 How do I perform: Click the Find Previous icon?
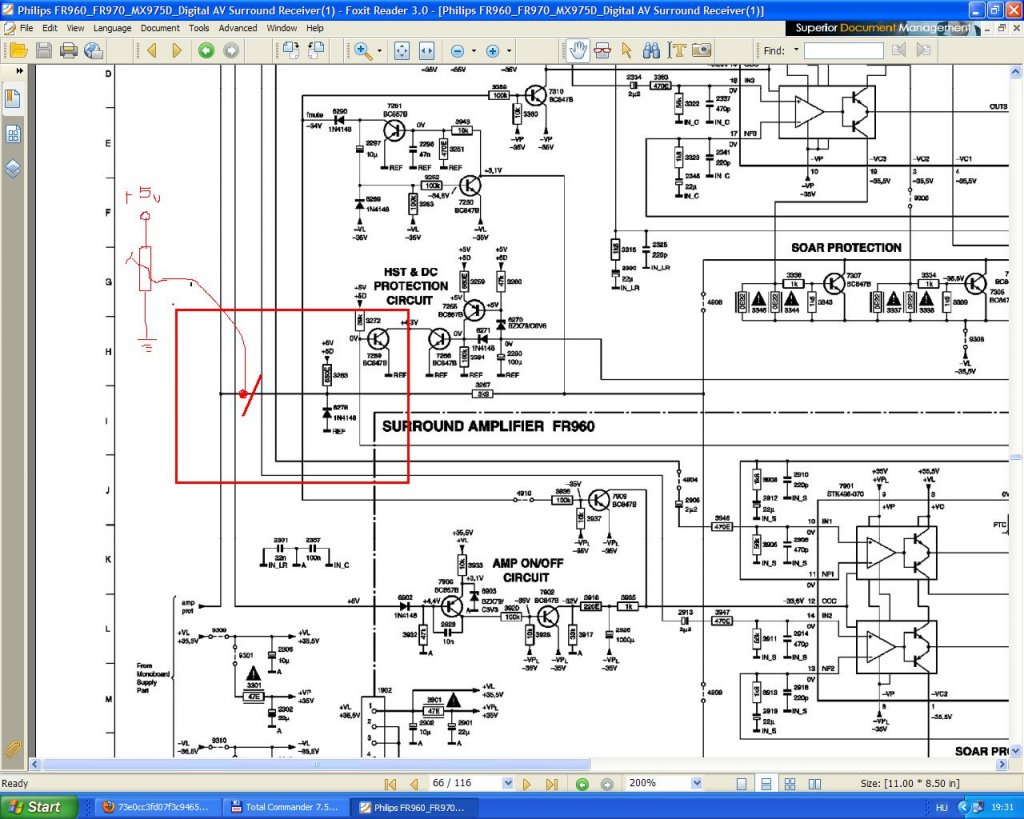click(x=899, y=50)
